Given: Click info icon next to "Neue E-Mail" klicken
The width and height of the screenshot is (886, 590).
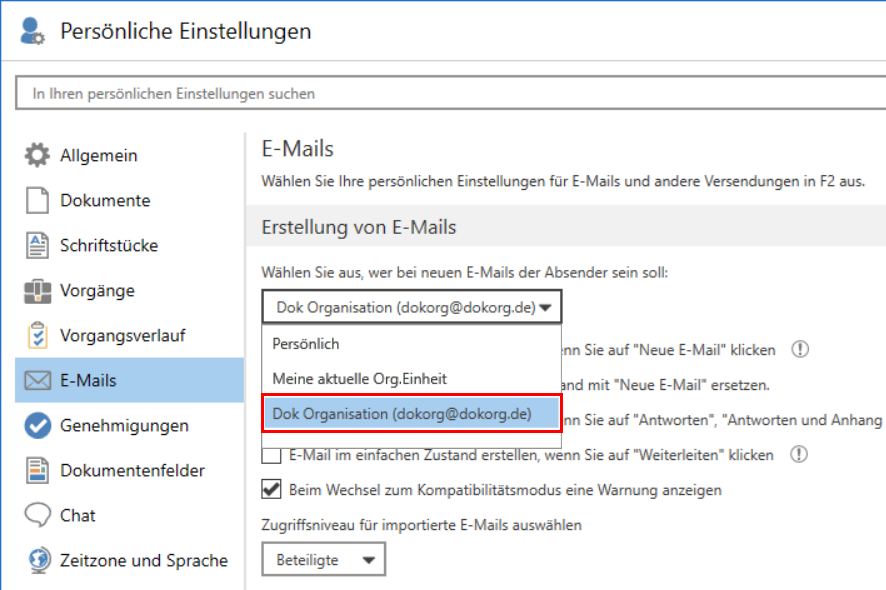Looking at the screenshot, I should pyautogui.click(x=800, y=350).
